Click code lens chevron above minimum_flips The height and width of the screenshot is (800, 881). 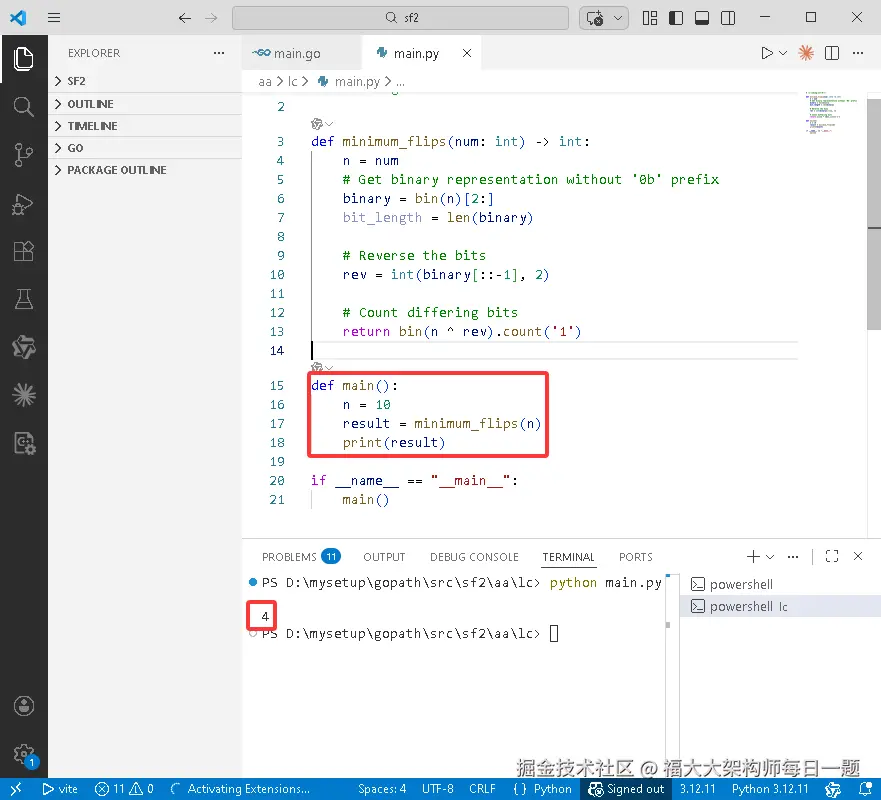(329, 124)
